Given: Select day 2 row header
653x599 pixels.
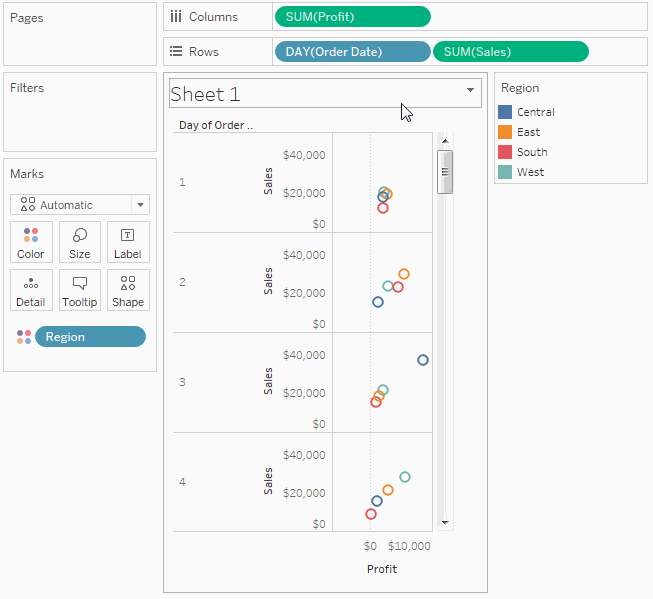Looking at the screenshot, I should click(x=182, y=282).
